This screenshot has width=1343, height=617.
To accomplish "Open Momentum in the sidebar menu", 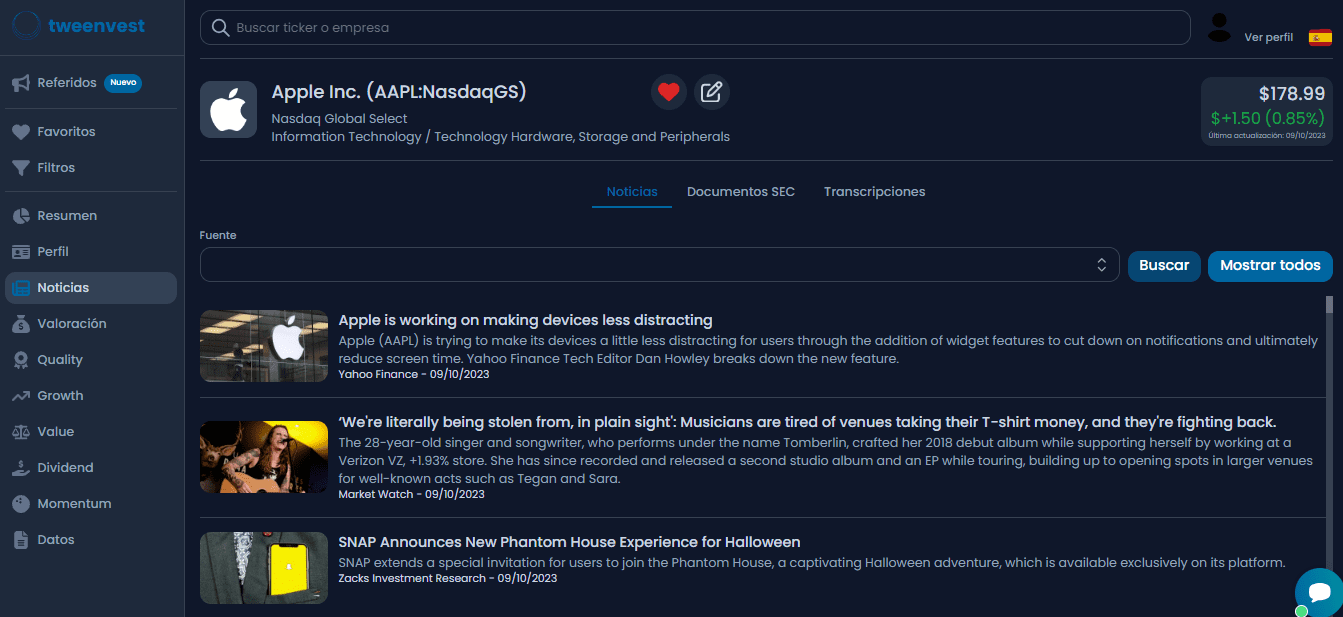I will 74,504.
